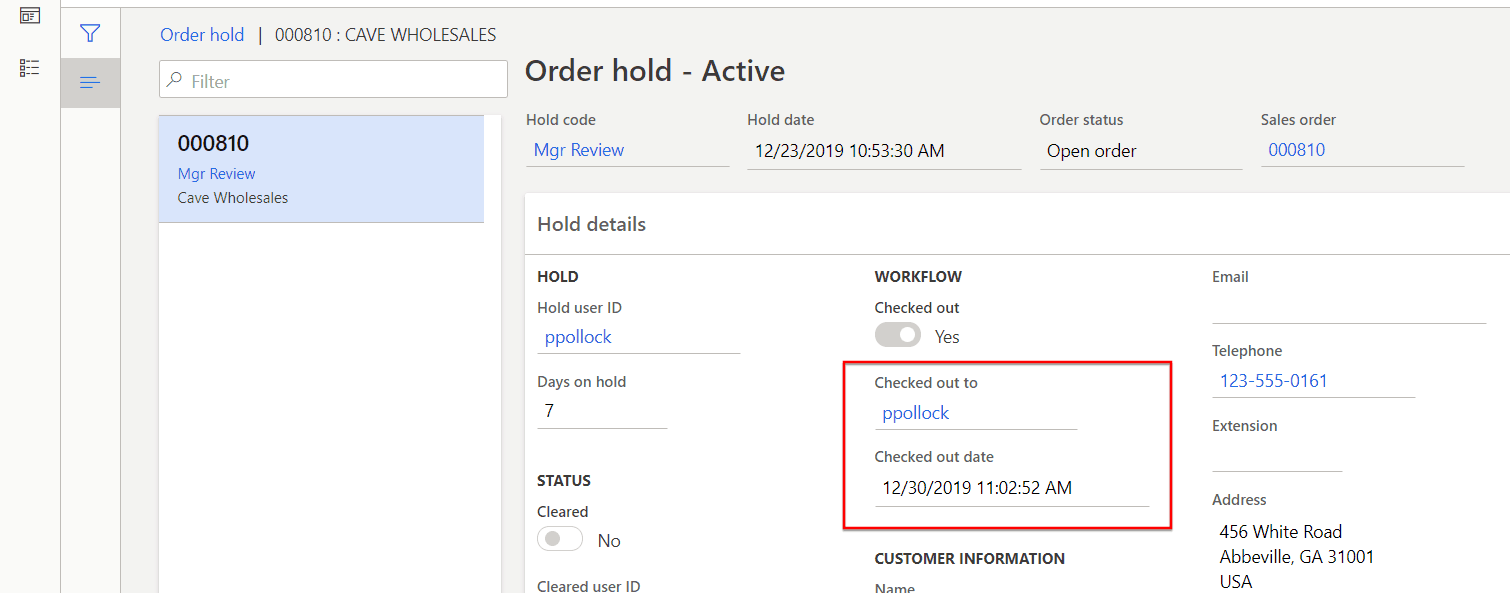1510x593 pixels.
Task: Open the Mgr Review hold code link
Action: point(579,150)
